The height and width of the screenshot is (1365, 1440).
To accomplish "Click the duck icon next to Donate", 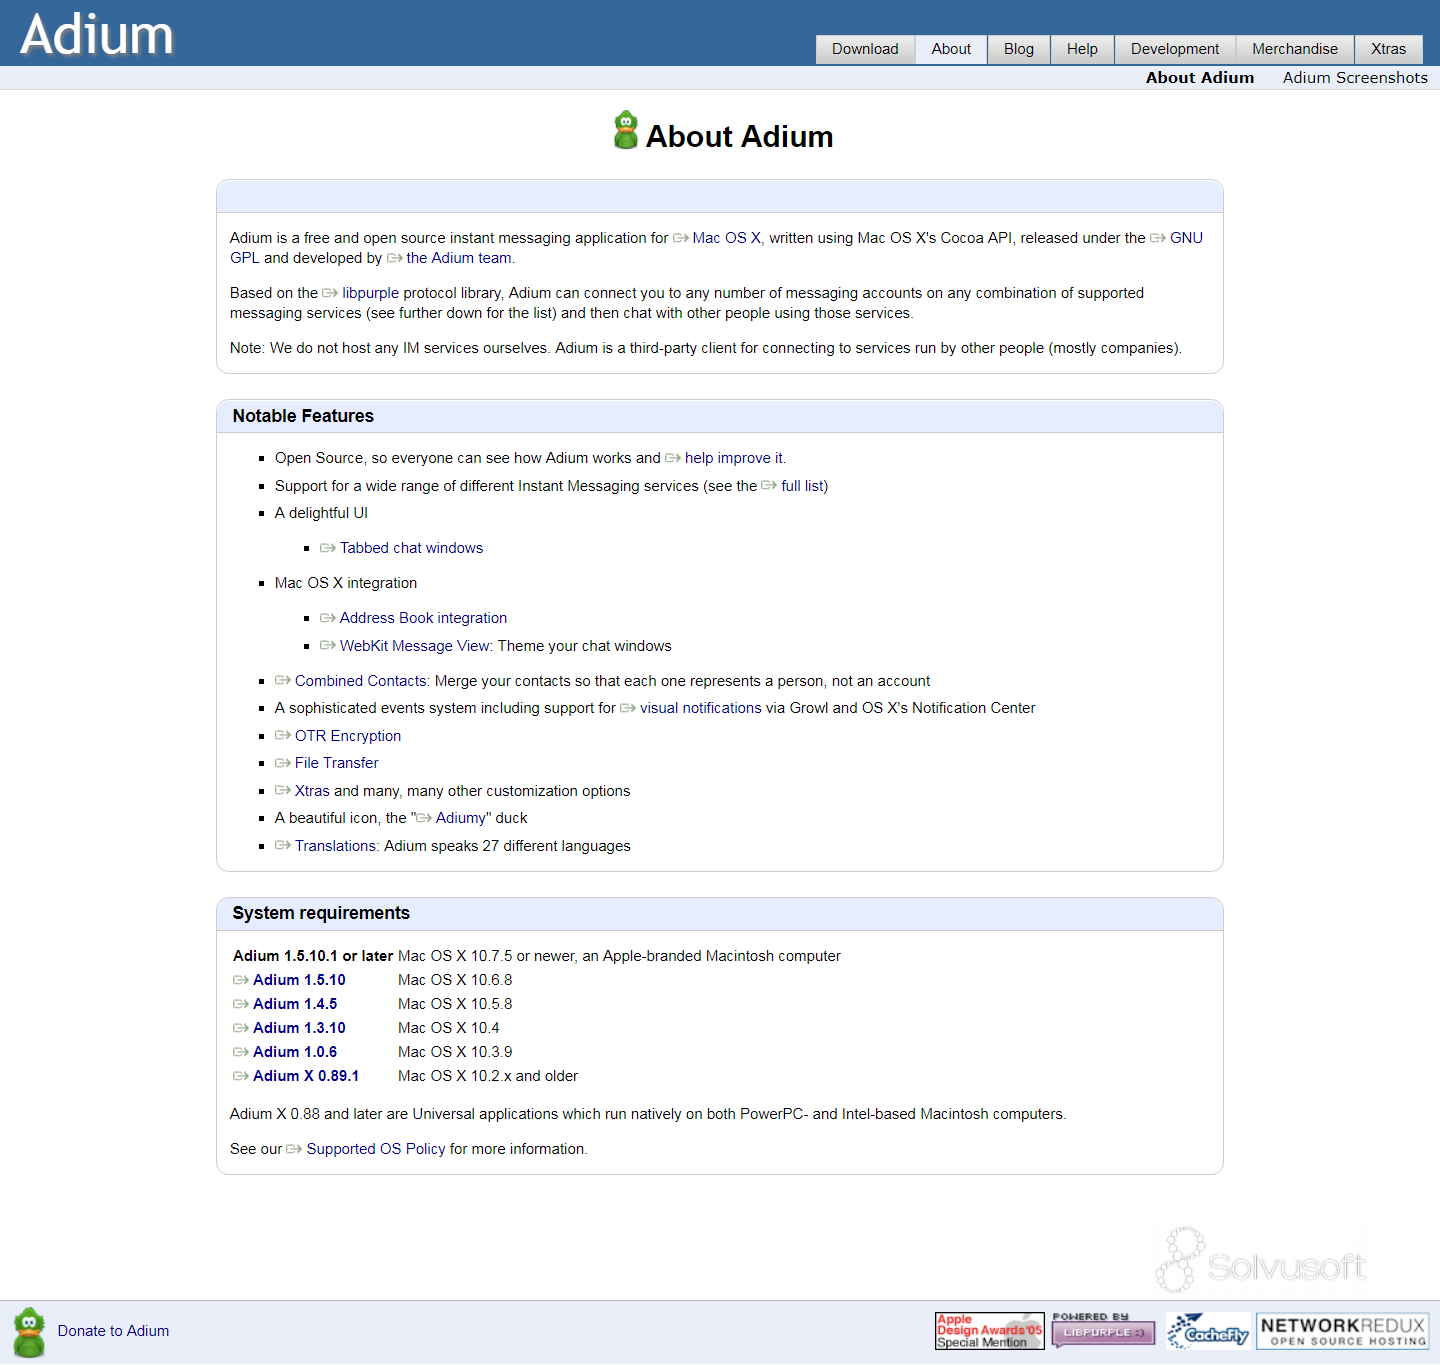I will (x=30, y=1332).
